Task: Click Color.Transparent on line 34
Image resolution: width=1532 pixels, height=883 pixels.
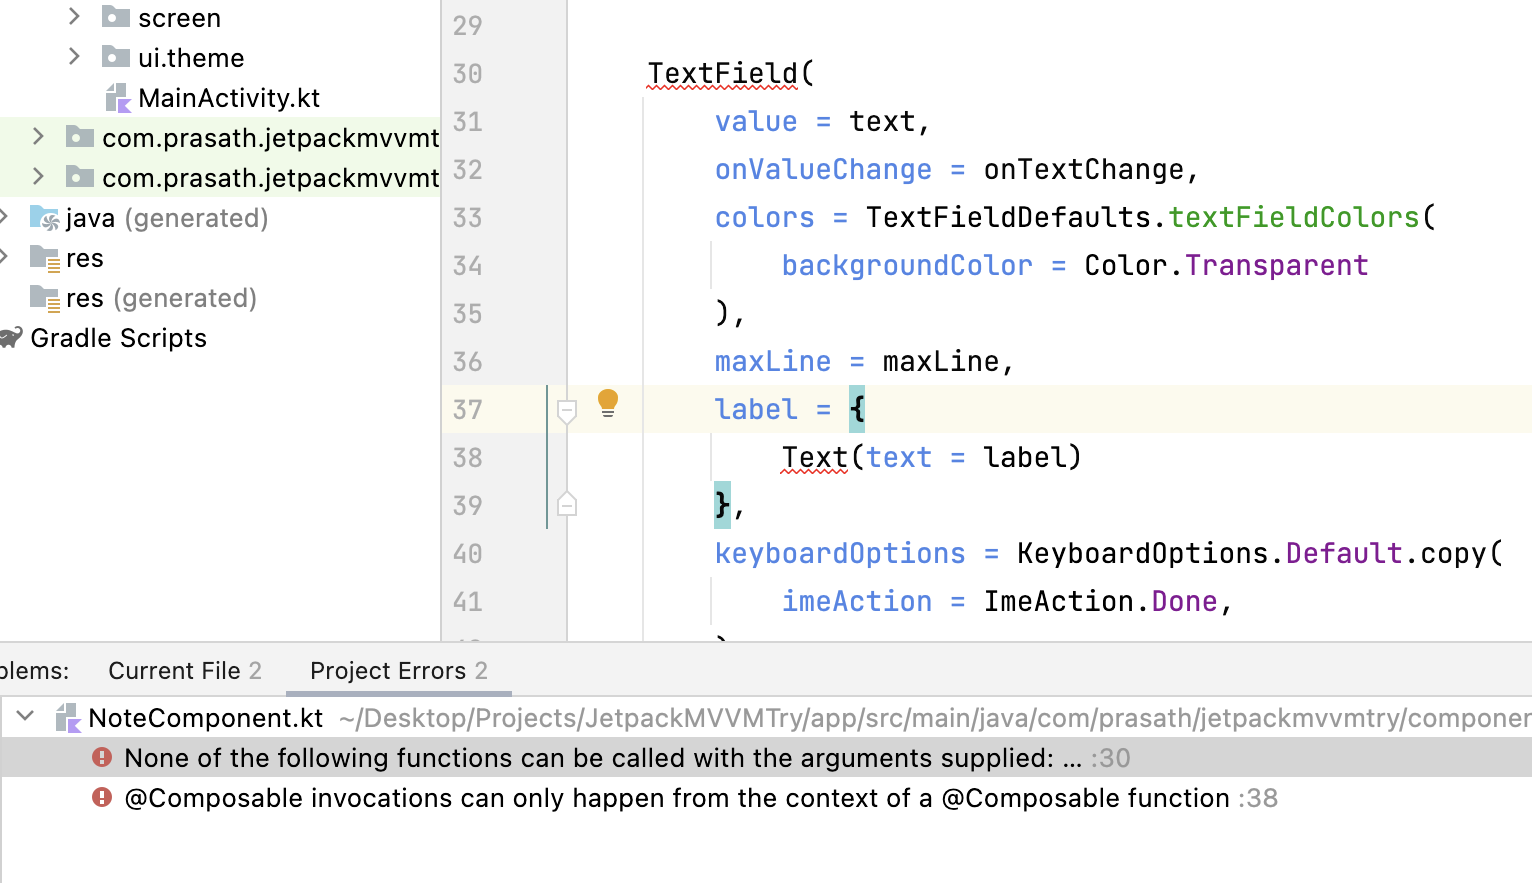Action: 1226,265
